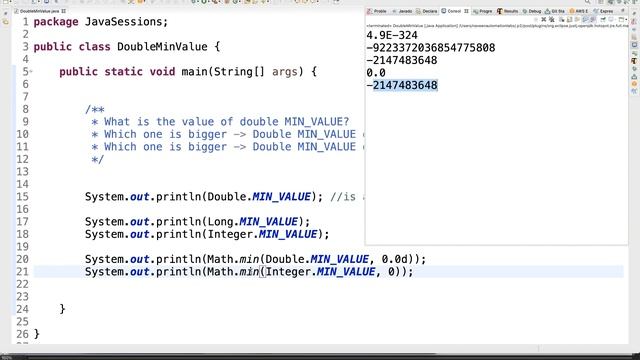The image size is (640, 360).
Task: Toggle show console when standard out changes
Action: (585, 20)
